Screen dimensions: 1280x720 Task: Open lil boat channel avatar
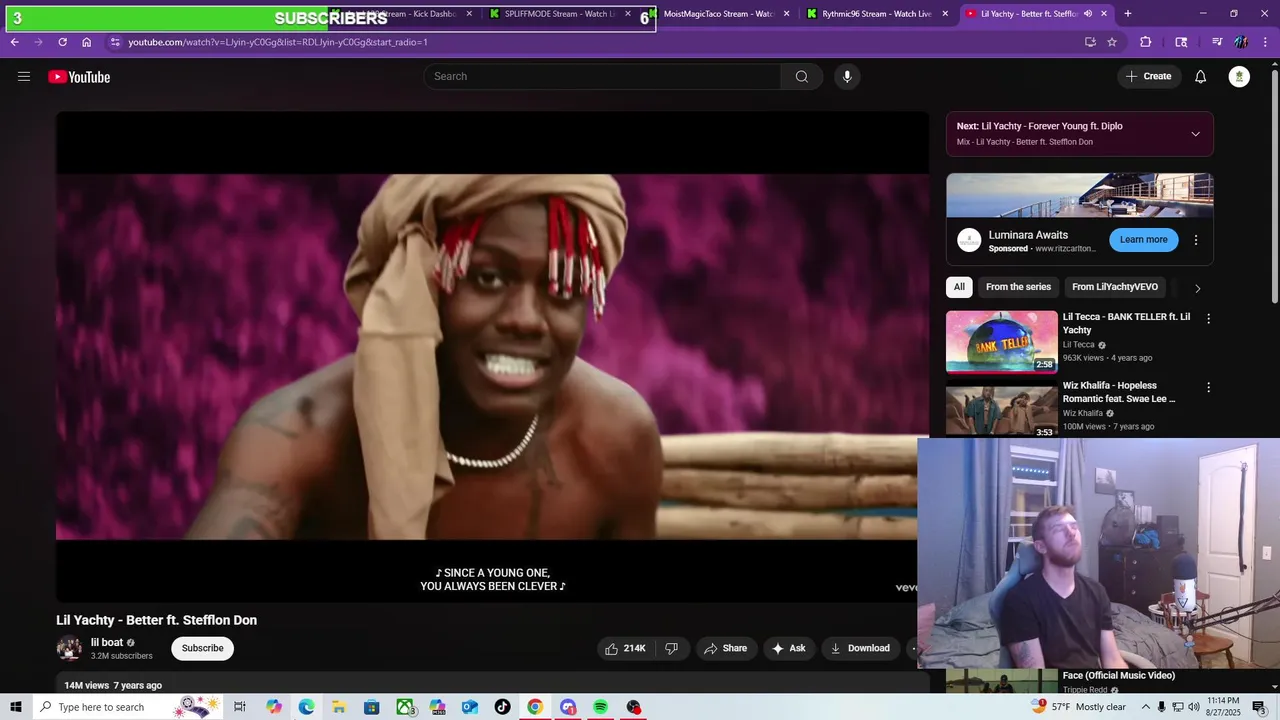point(69,648)
